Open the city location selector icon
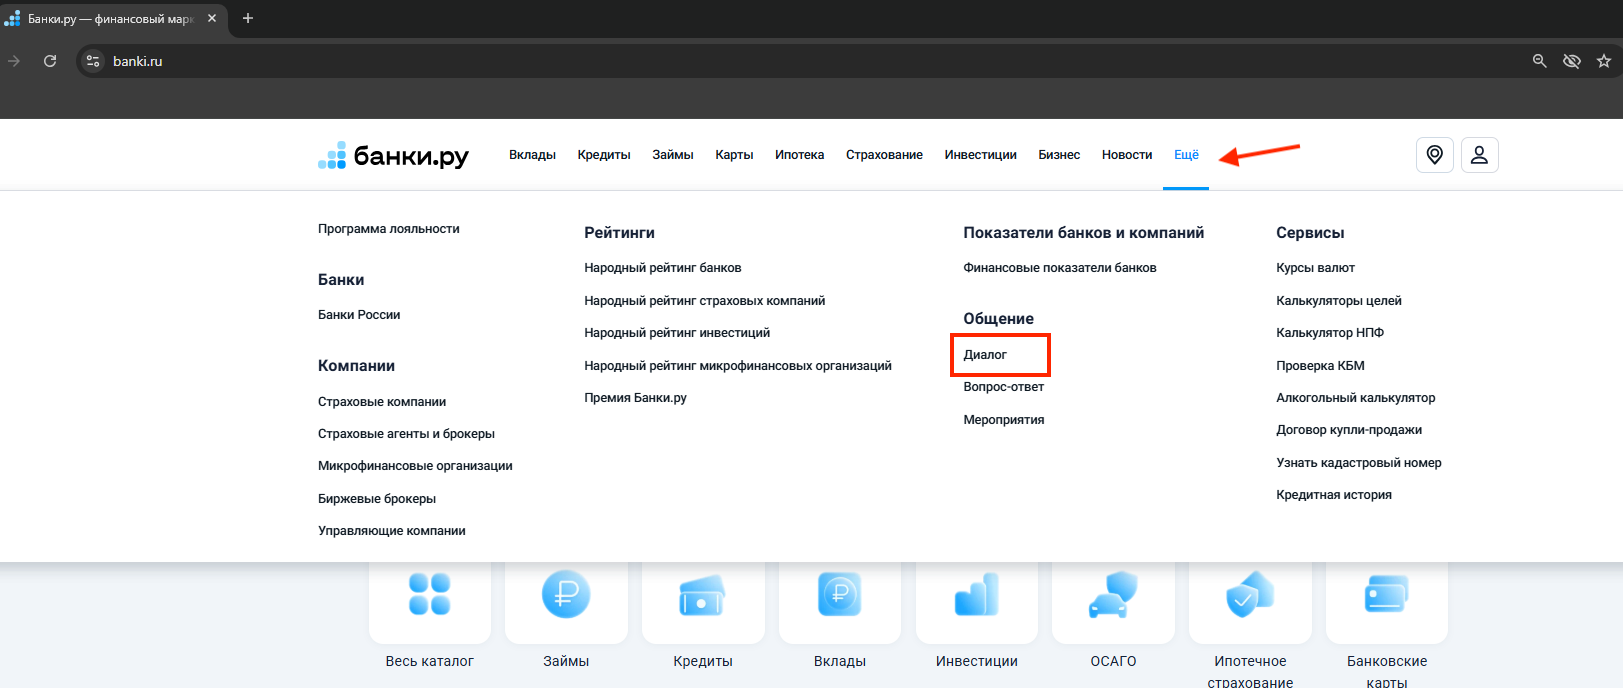This screenshot has height=688, width=1623. click(x=1435, y=155)
